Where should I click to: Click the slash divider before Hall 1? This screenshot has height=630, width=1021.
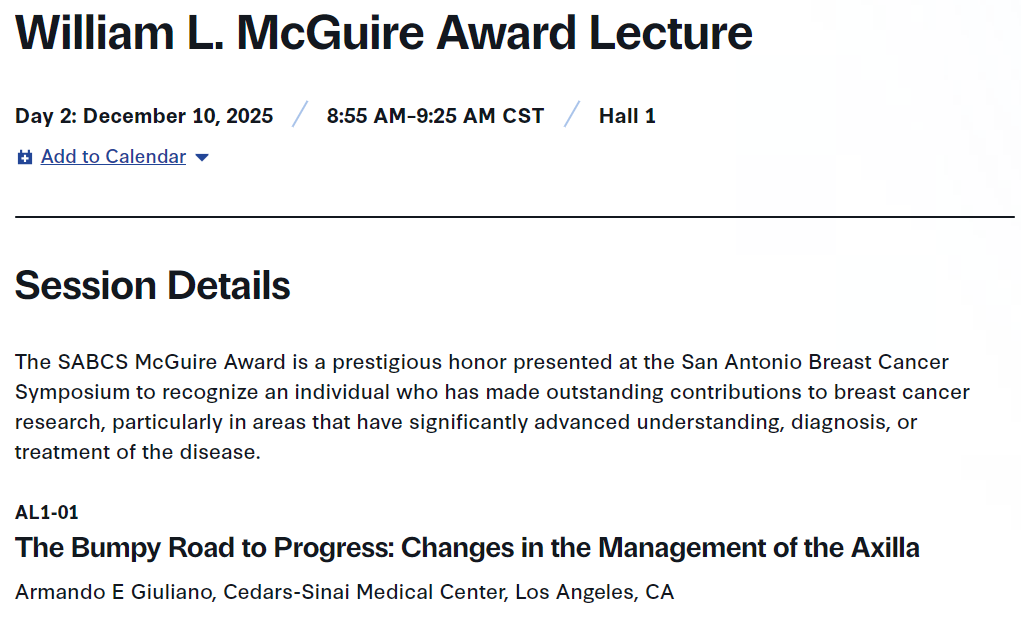coord(572,115)
